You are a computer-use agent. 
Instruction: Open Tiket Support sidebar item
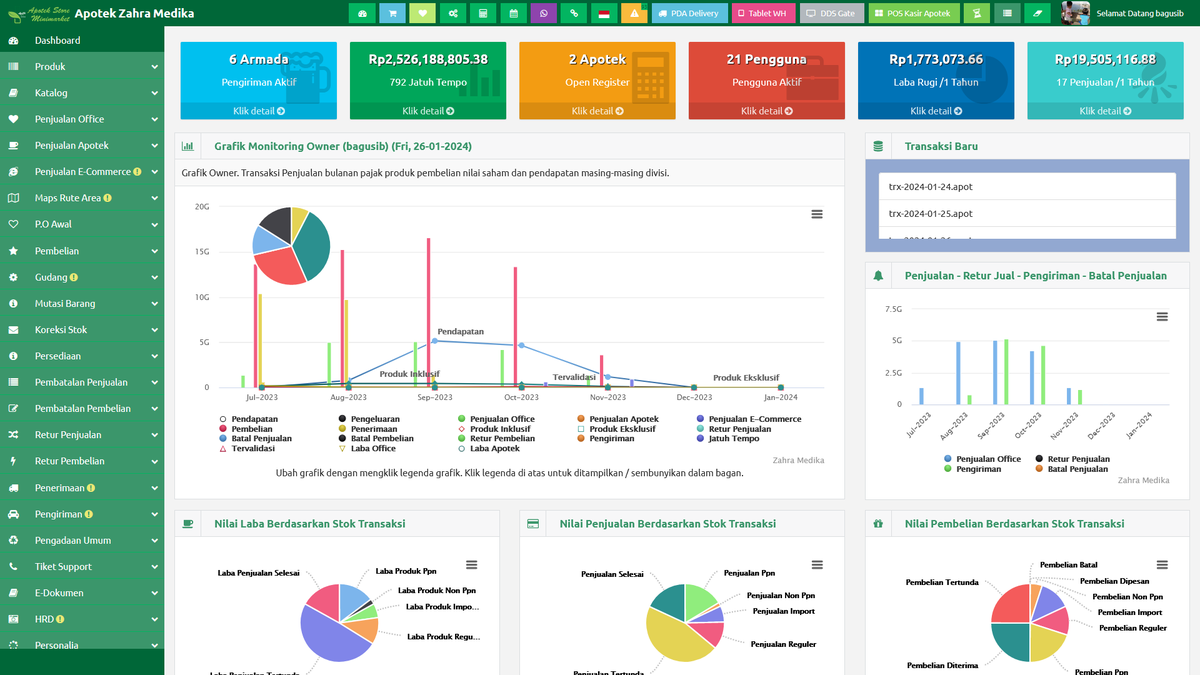pyautogui.click(x=82, y=566)
